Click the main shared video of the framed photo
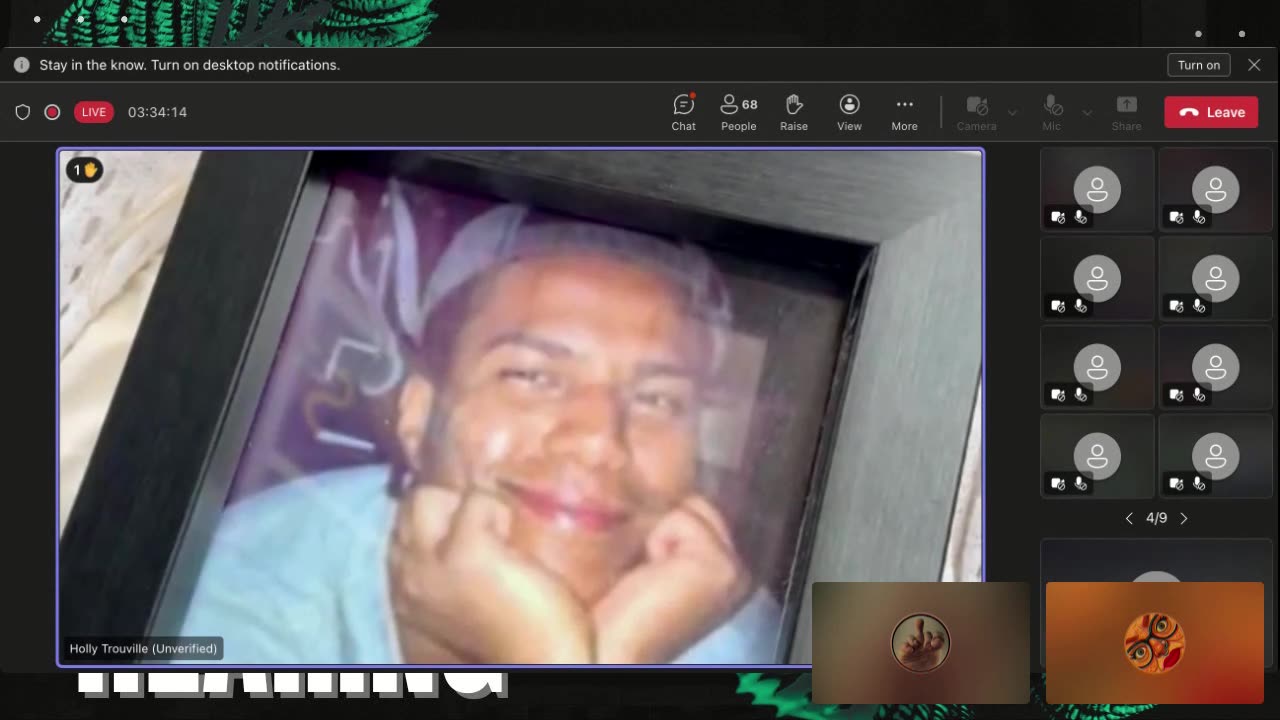Viewport: 1280px width, 720px height. coord(520,406)
